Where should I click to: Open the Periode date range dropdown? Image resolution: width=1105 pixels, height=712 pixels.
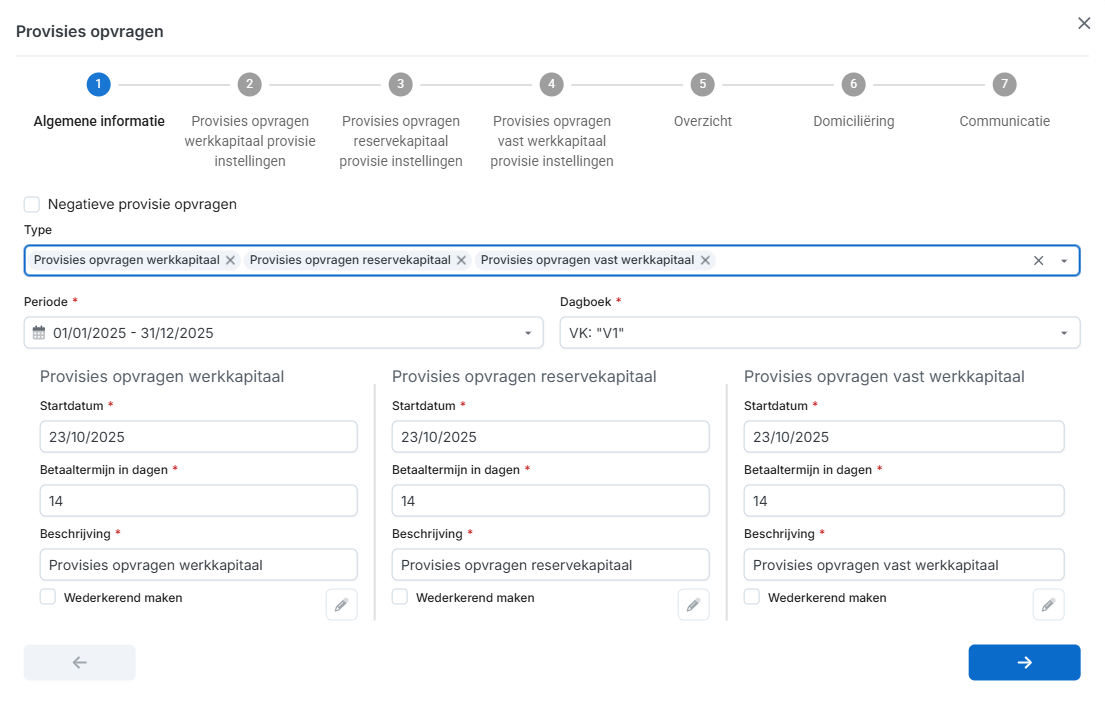pos(528,333)
